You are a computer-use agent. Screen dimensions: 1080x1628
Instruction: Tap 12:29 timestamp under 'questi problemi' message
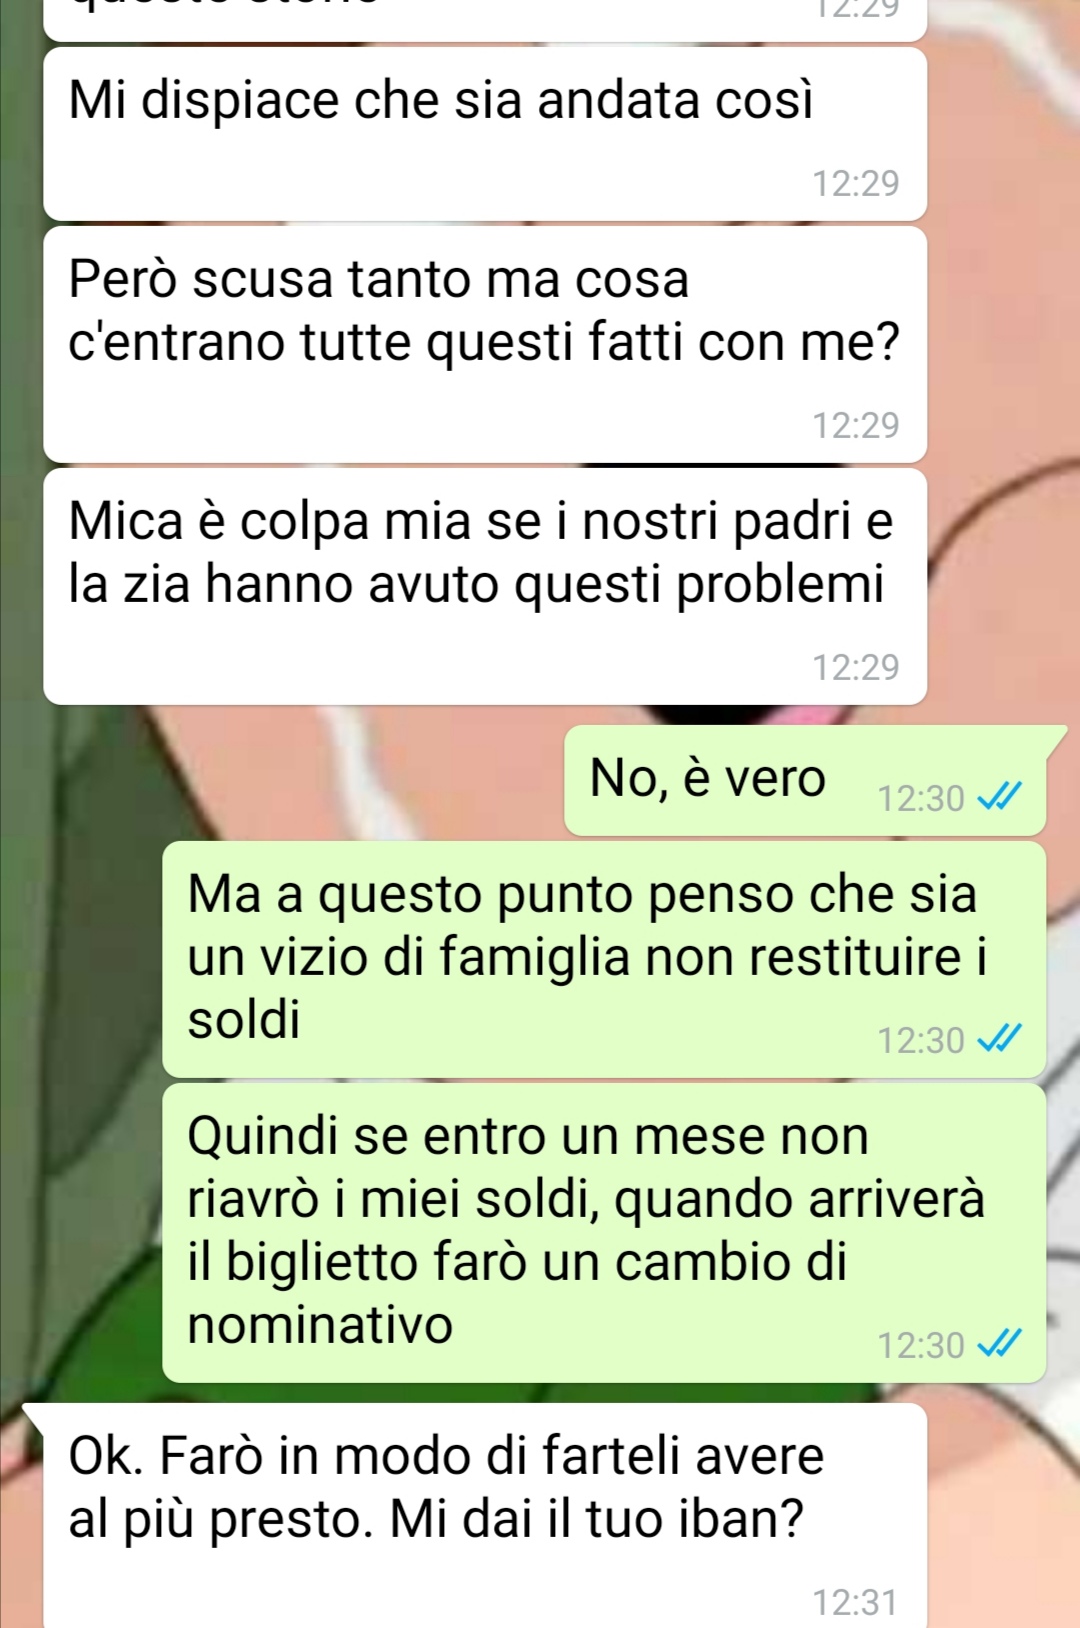click(856, 667)
